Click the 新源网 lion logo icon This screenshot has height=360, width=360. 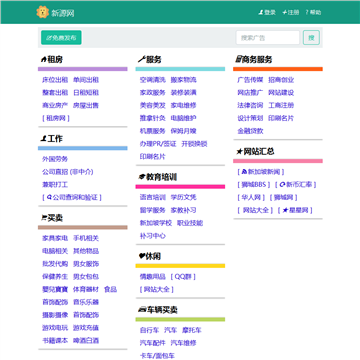click(x=43, y=12)
